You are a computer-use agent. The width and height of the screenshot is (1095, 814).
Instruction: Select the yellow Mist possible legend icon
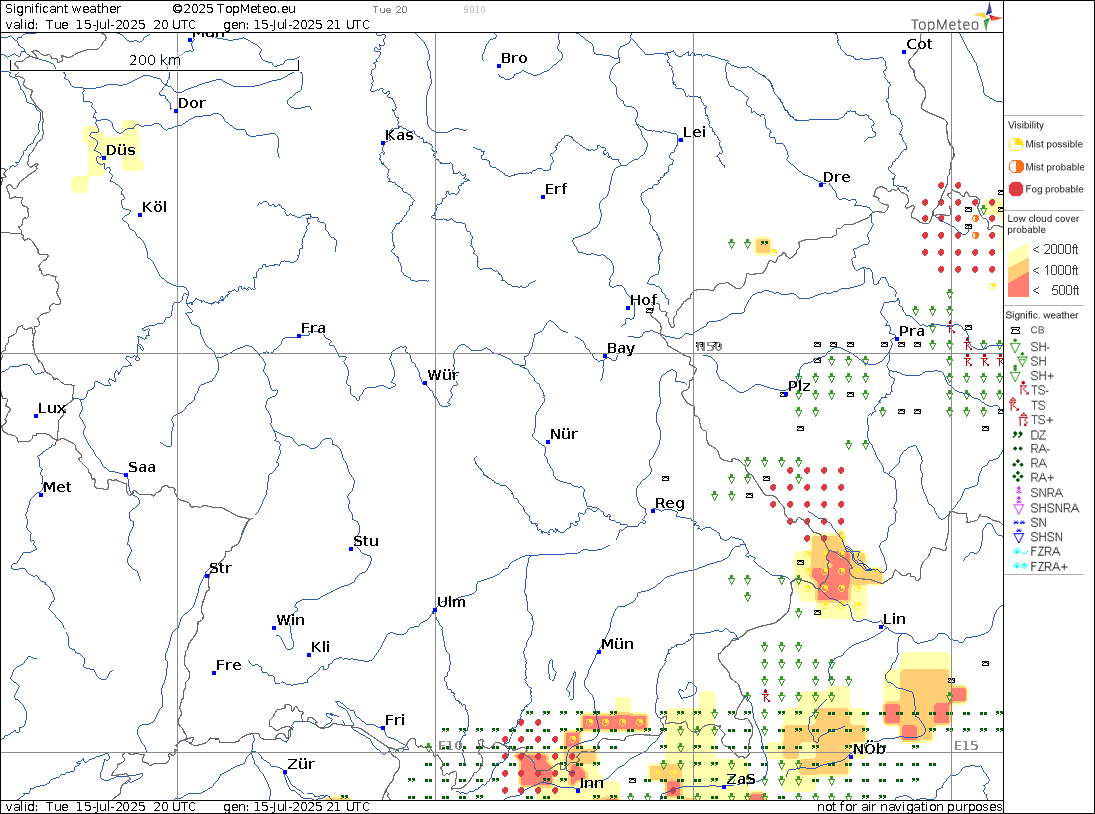tap(1015, 145)
